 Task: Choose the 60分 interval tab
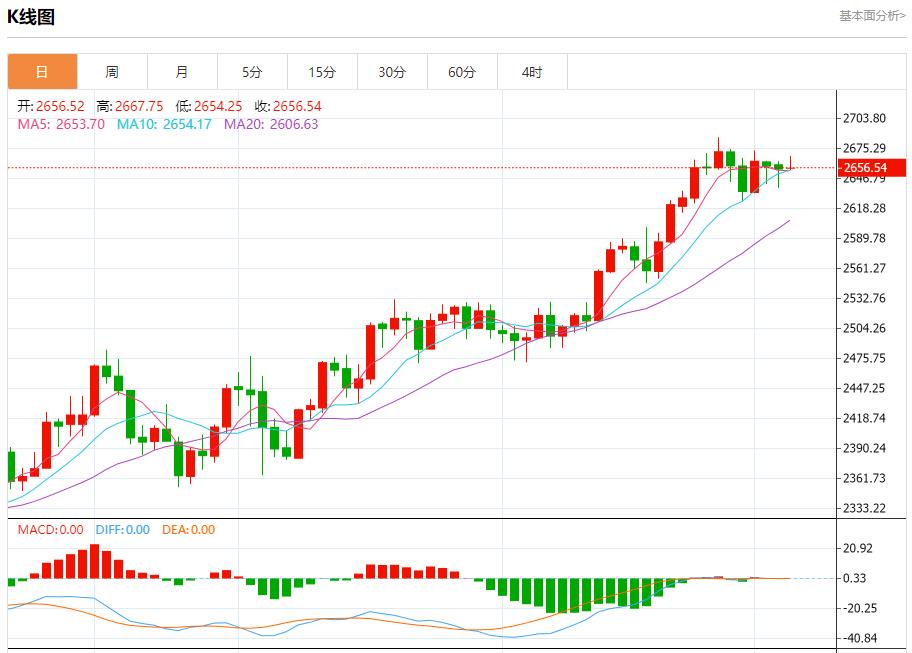coord(462,72)
